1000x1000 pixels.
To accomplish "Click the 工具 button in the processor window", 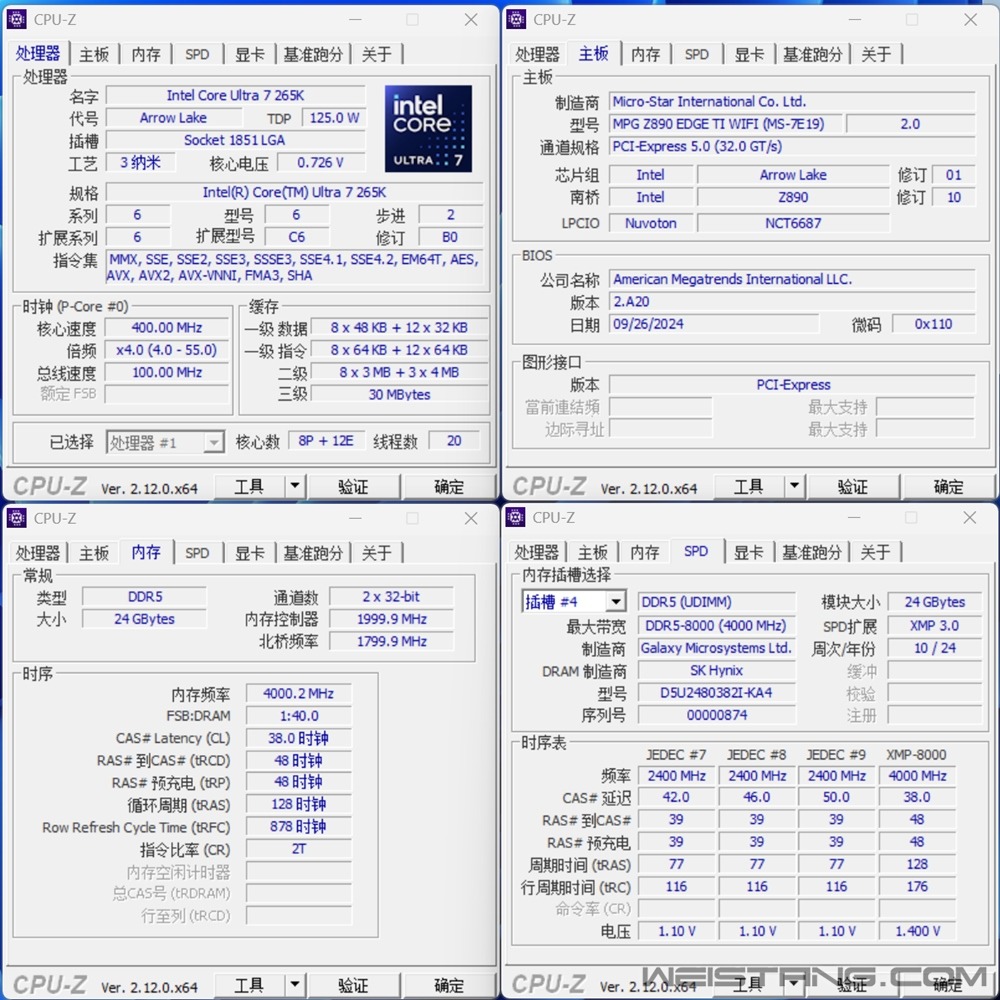I will coord(249,487).
